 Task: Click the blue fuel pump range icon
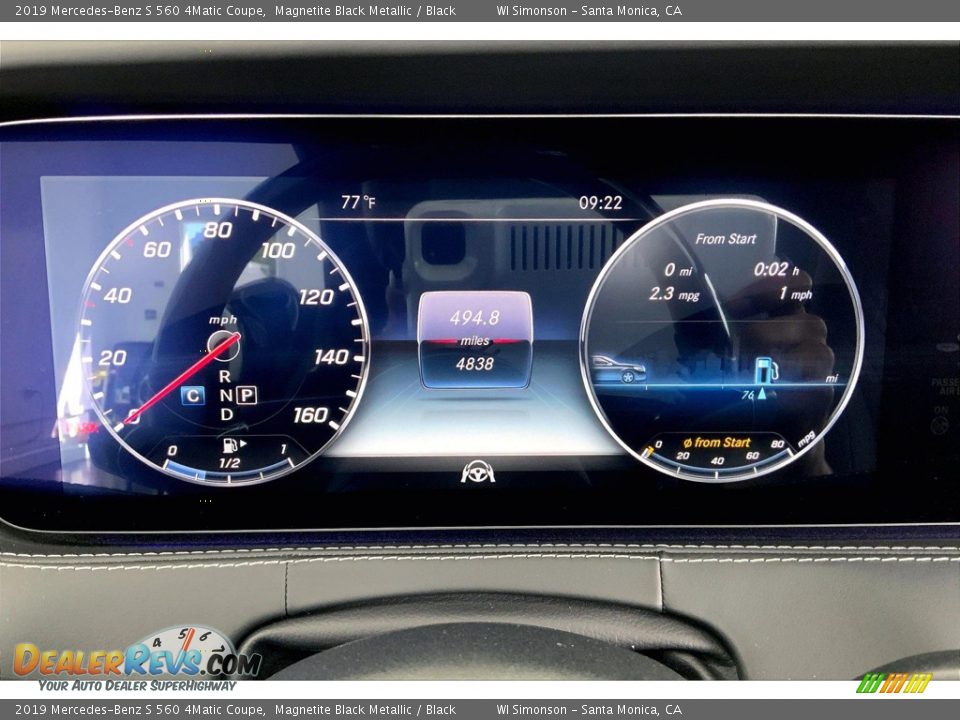coord(767,370)
